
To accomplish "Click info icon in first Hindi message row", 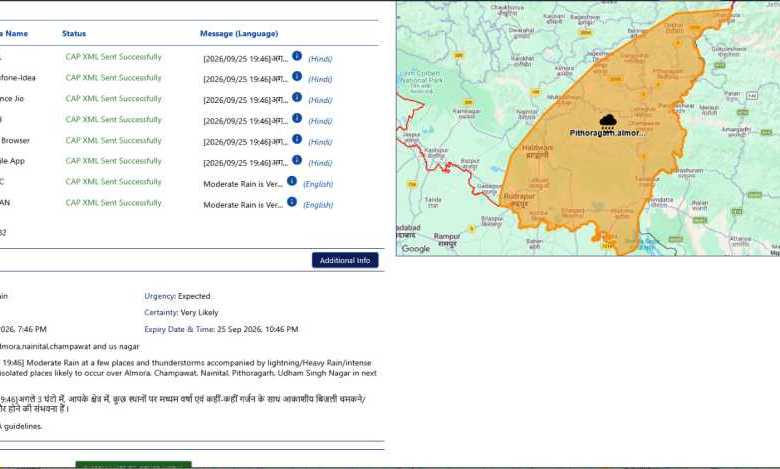I will 297,56.
